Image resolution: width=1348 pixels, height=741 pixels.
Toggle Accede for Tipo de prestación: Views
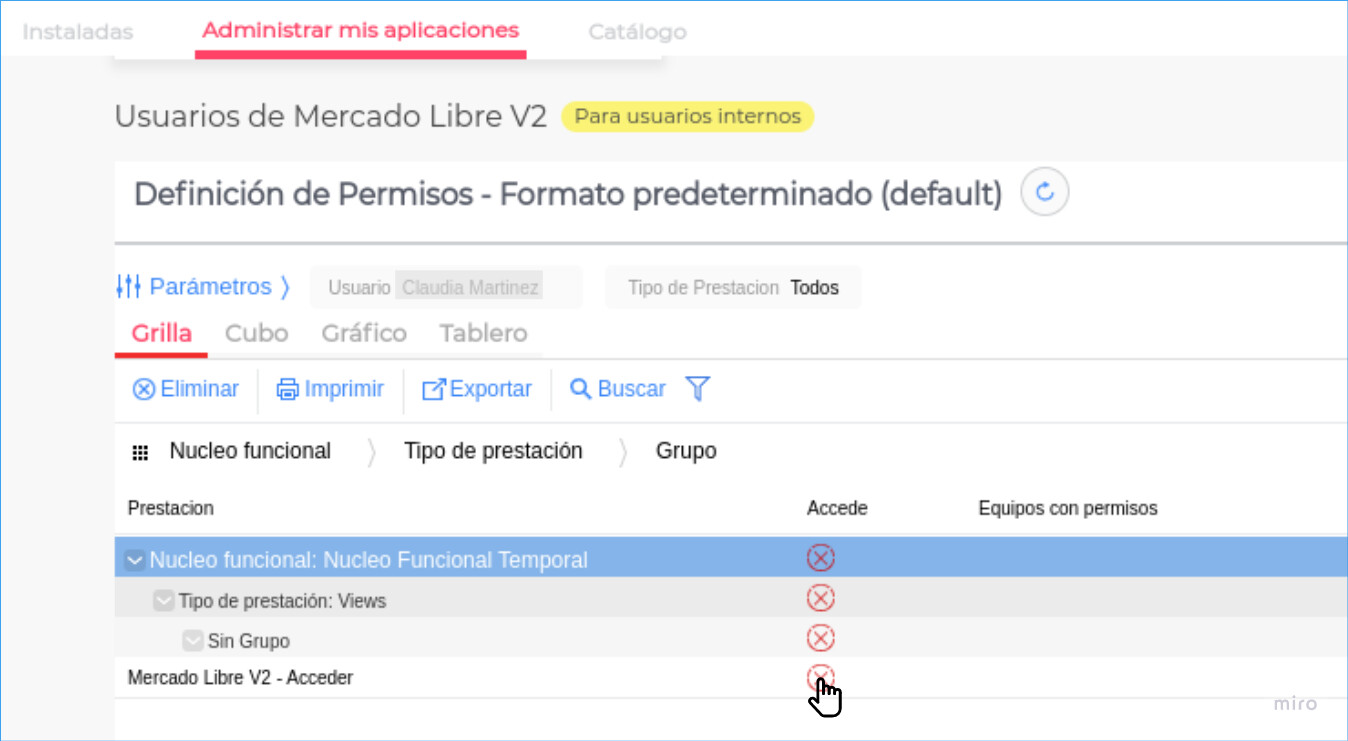pos(820,598)
